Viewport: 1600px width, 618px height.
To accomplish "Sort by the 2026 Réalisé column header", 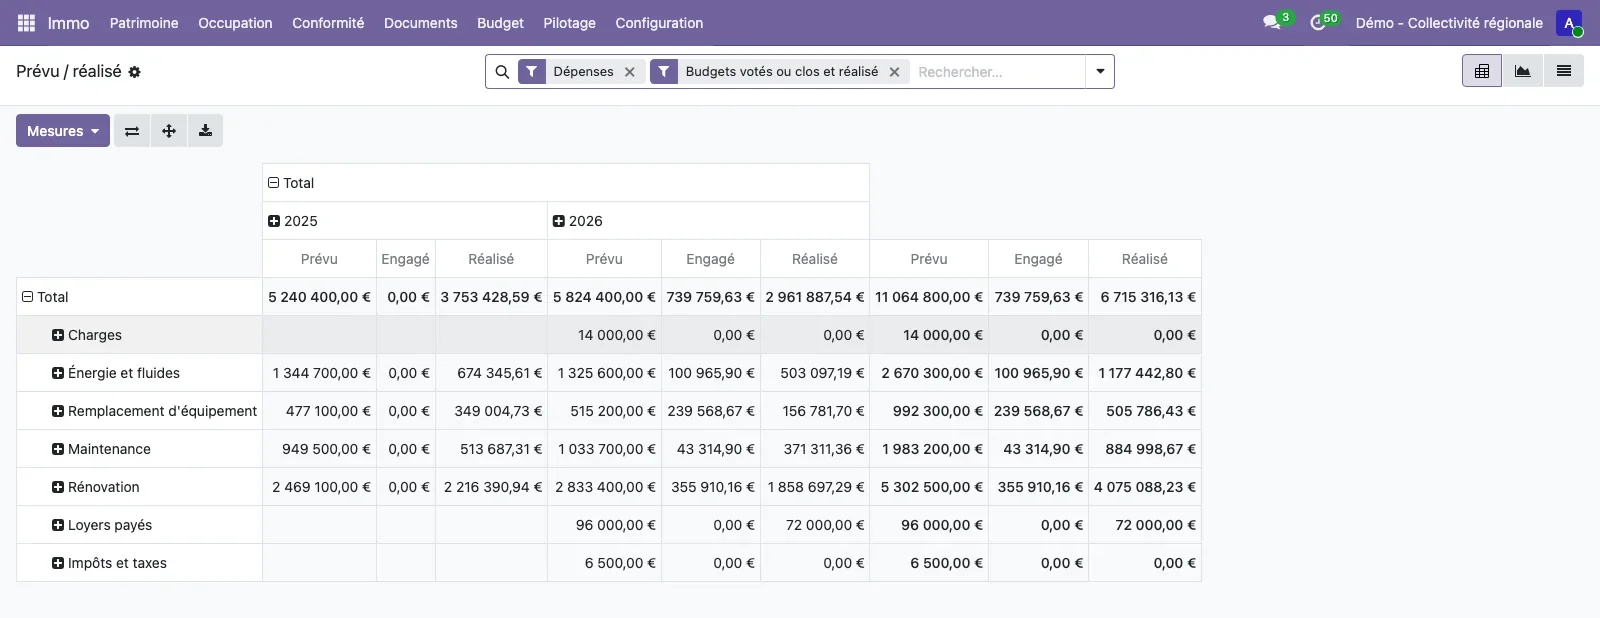I will coord(815,259).
